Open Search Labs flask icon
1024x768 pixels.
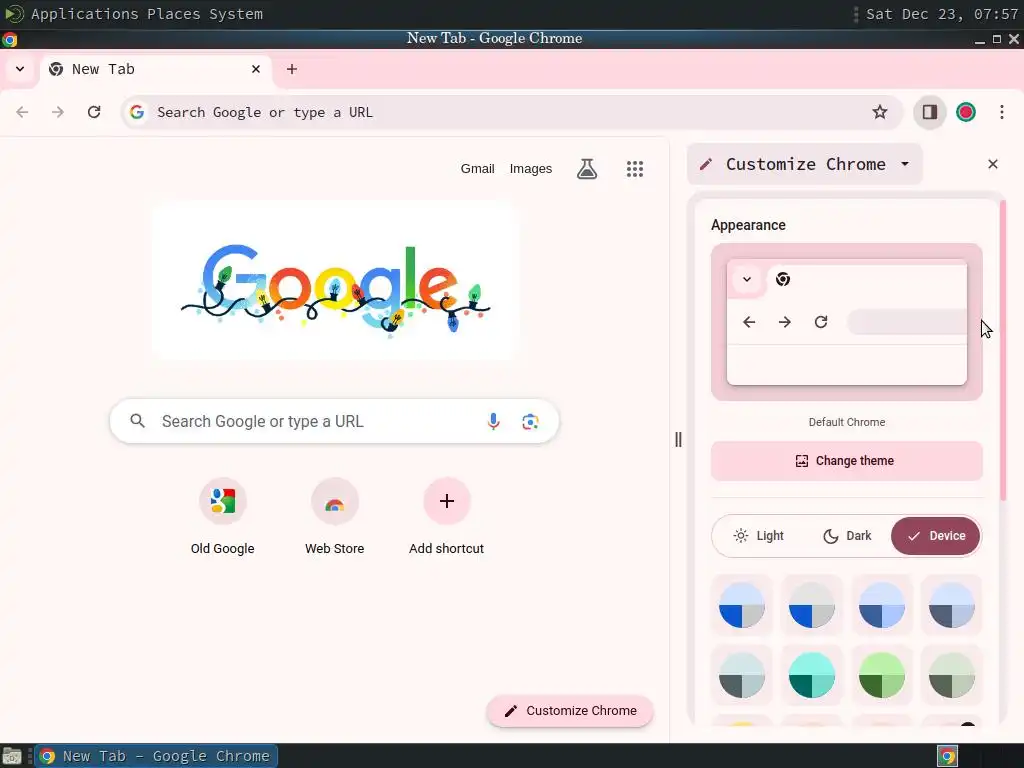pyautogui.click(x=587, y=169)
